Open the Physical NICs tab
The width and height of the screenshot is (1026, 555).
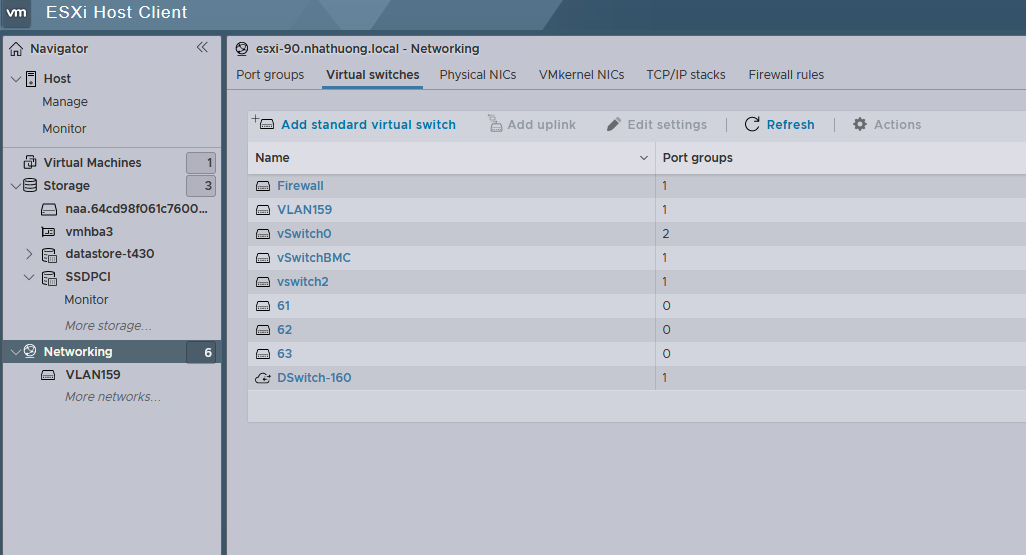[x=478, y=75]
